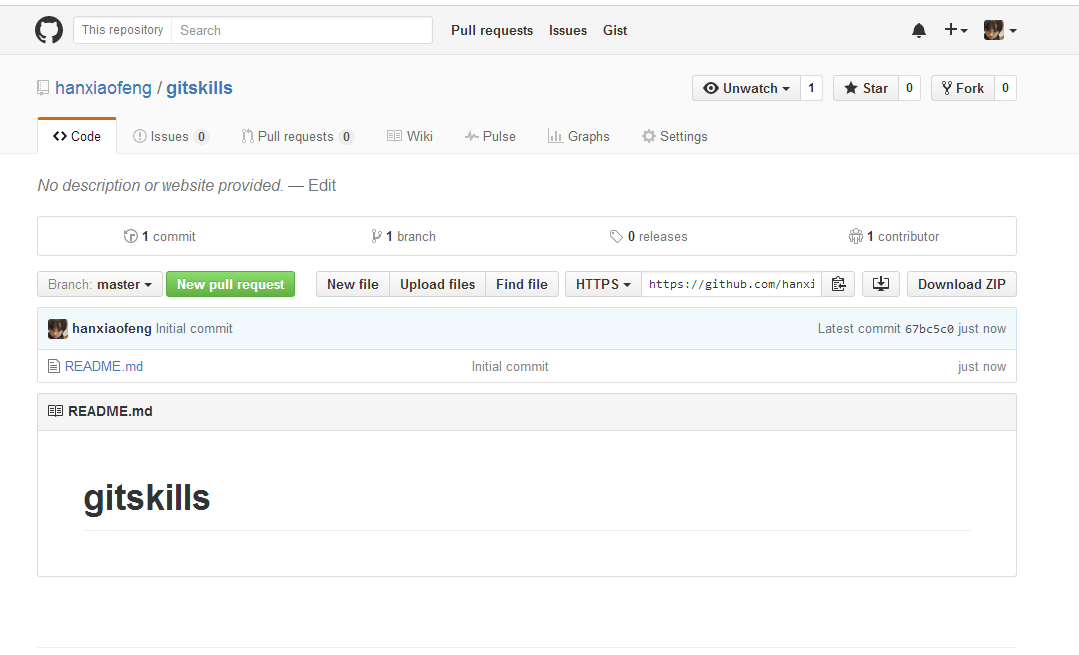
Task: Open Gist in the top navigation
Action: click(x=615, y=30)
